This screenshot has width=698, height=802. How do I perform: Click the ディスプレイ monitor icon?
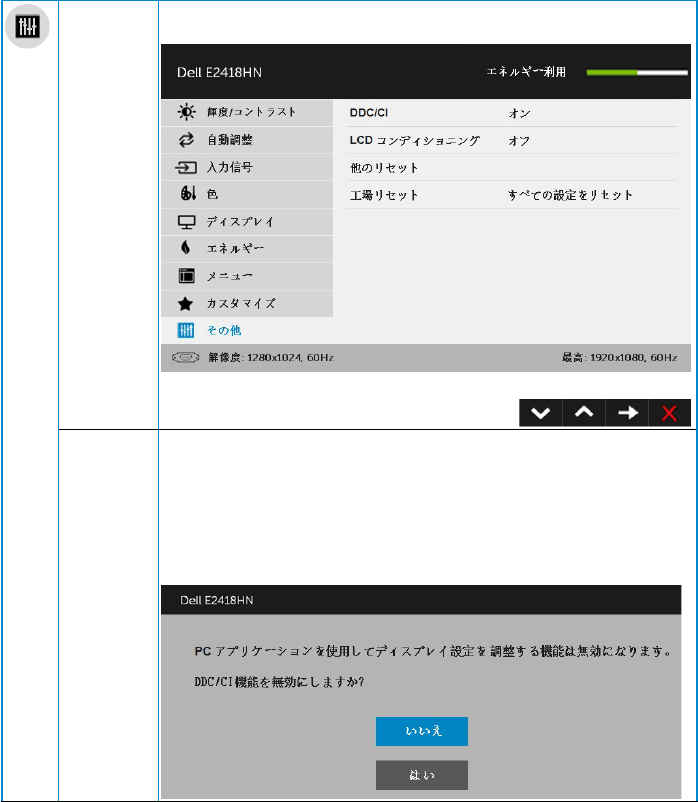[187, 221]
